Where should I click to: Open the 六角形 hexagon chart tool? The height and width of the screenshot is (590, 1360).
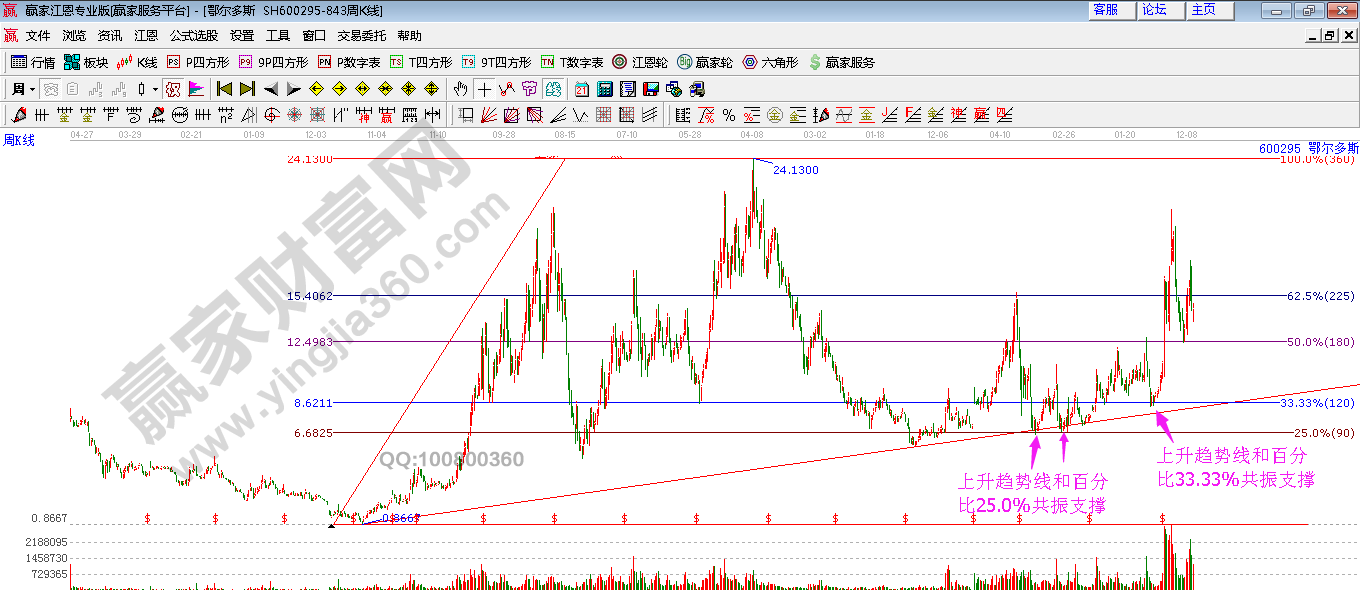770,62
